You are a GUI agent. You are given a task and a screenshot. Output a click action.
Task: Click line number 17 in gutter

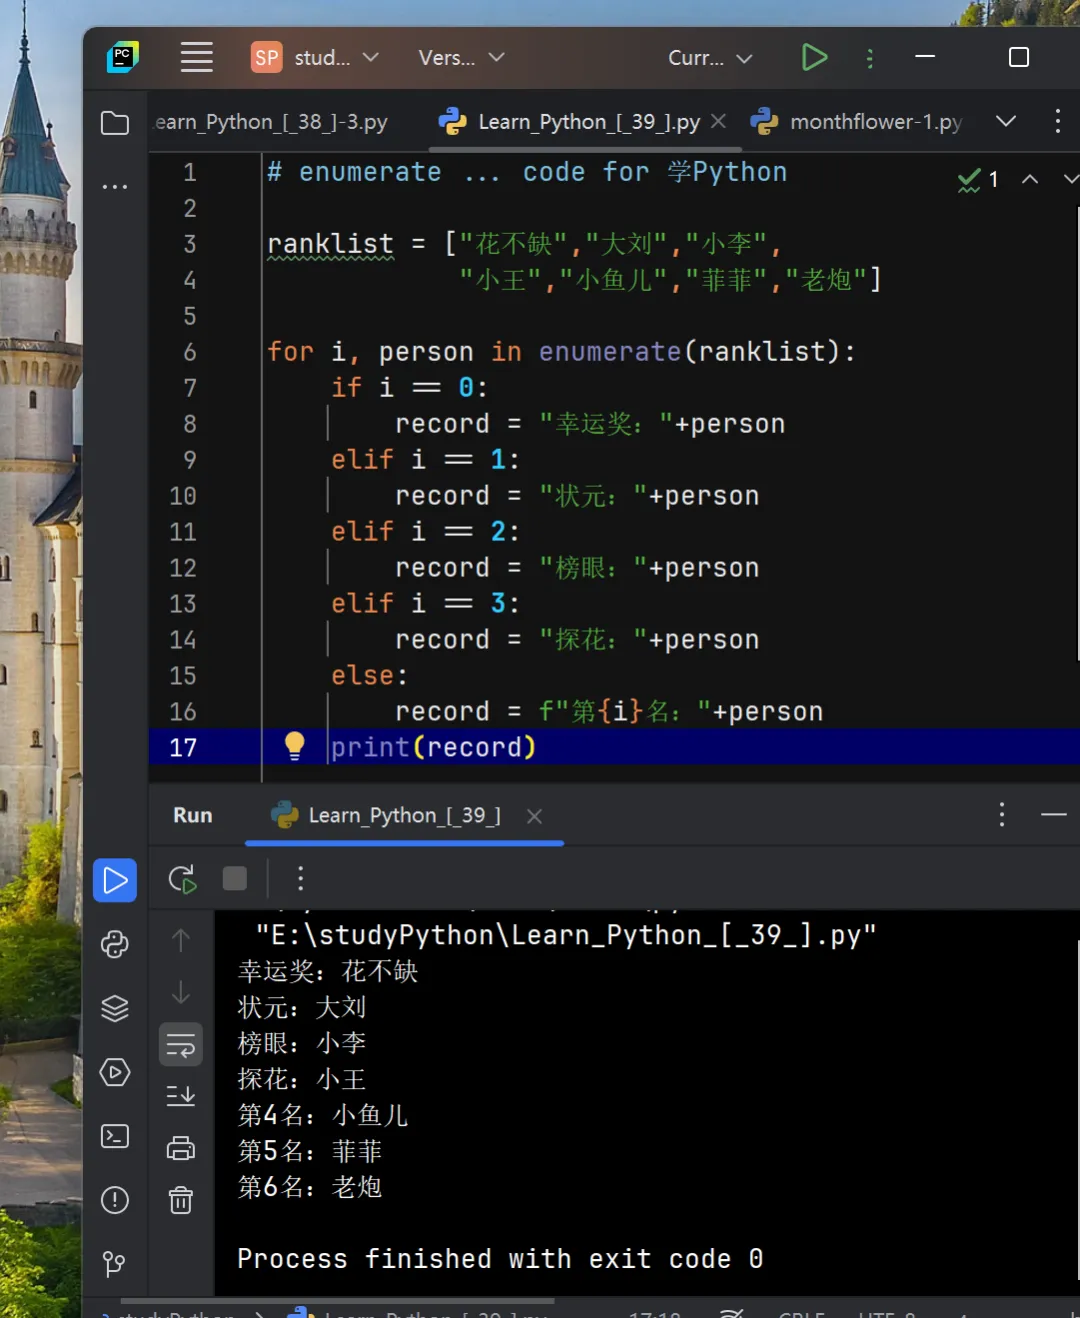point(183,748)
